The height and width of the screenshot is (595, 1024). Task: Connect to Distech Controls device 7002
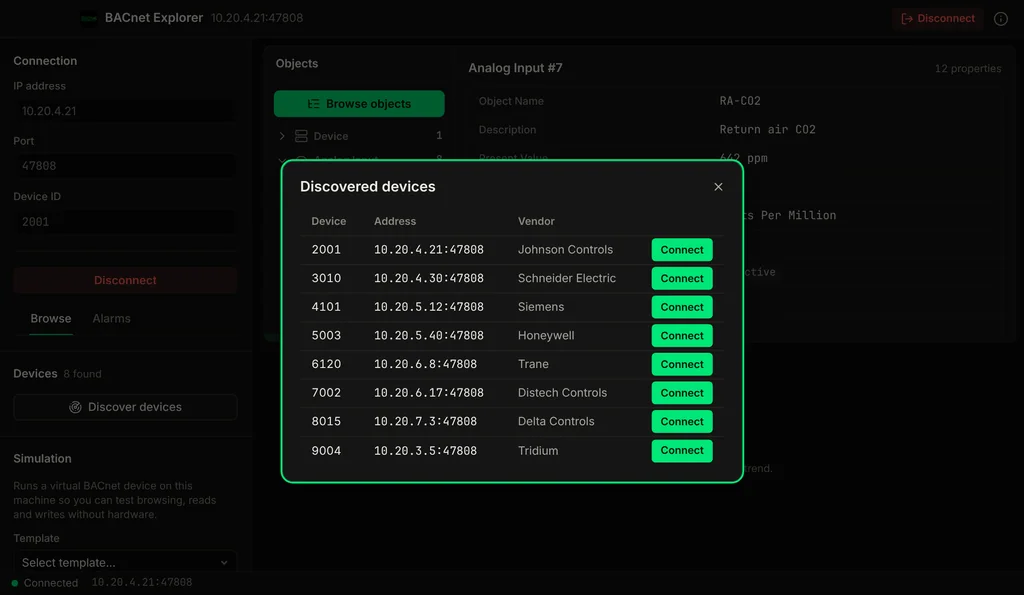(x=682, y=393)
